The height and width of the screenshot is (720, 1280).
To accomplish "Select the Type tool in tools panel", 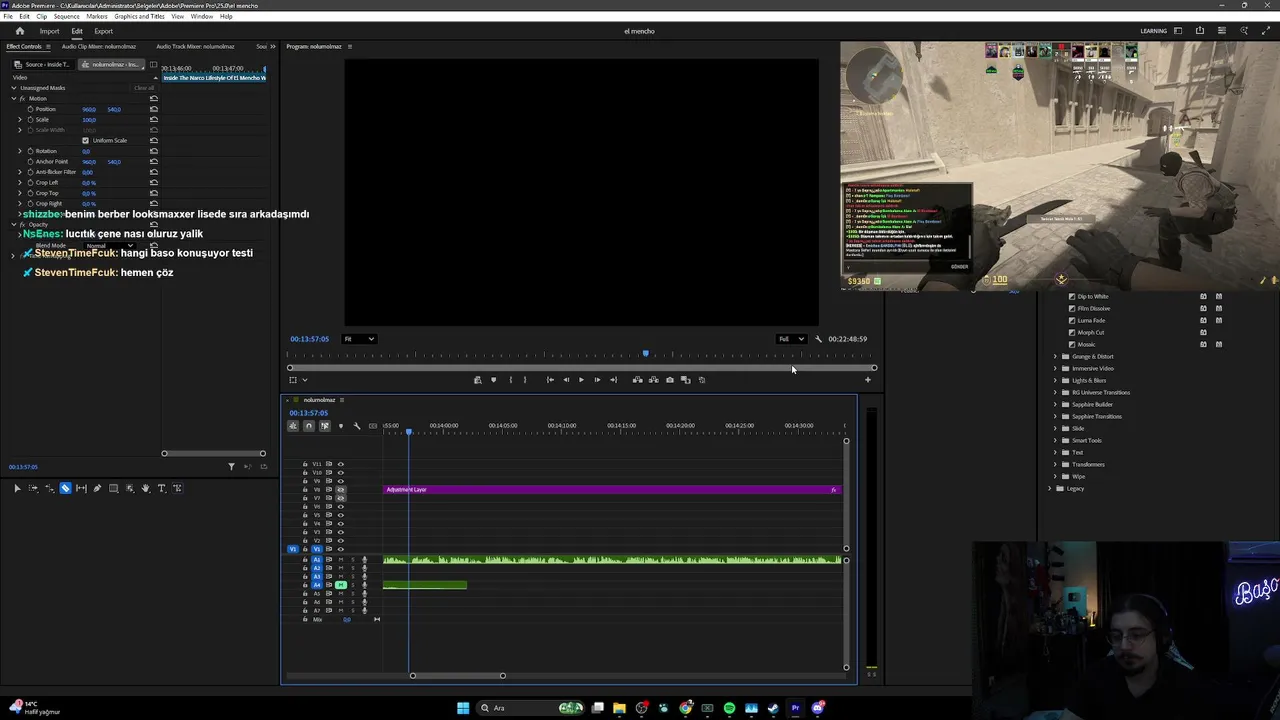I will (x=161, y=488).
